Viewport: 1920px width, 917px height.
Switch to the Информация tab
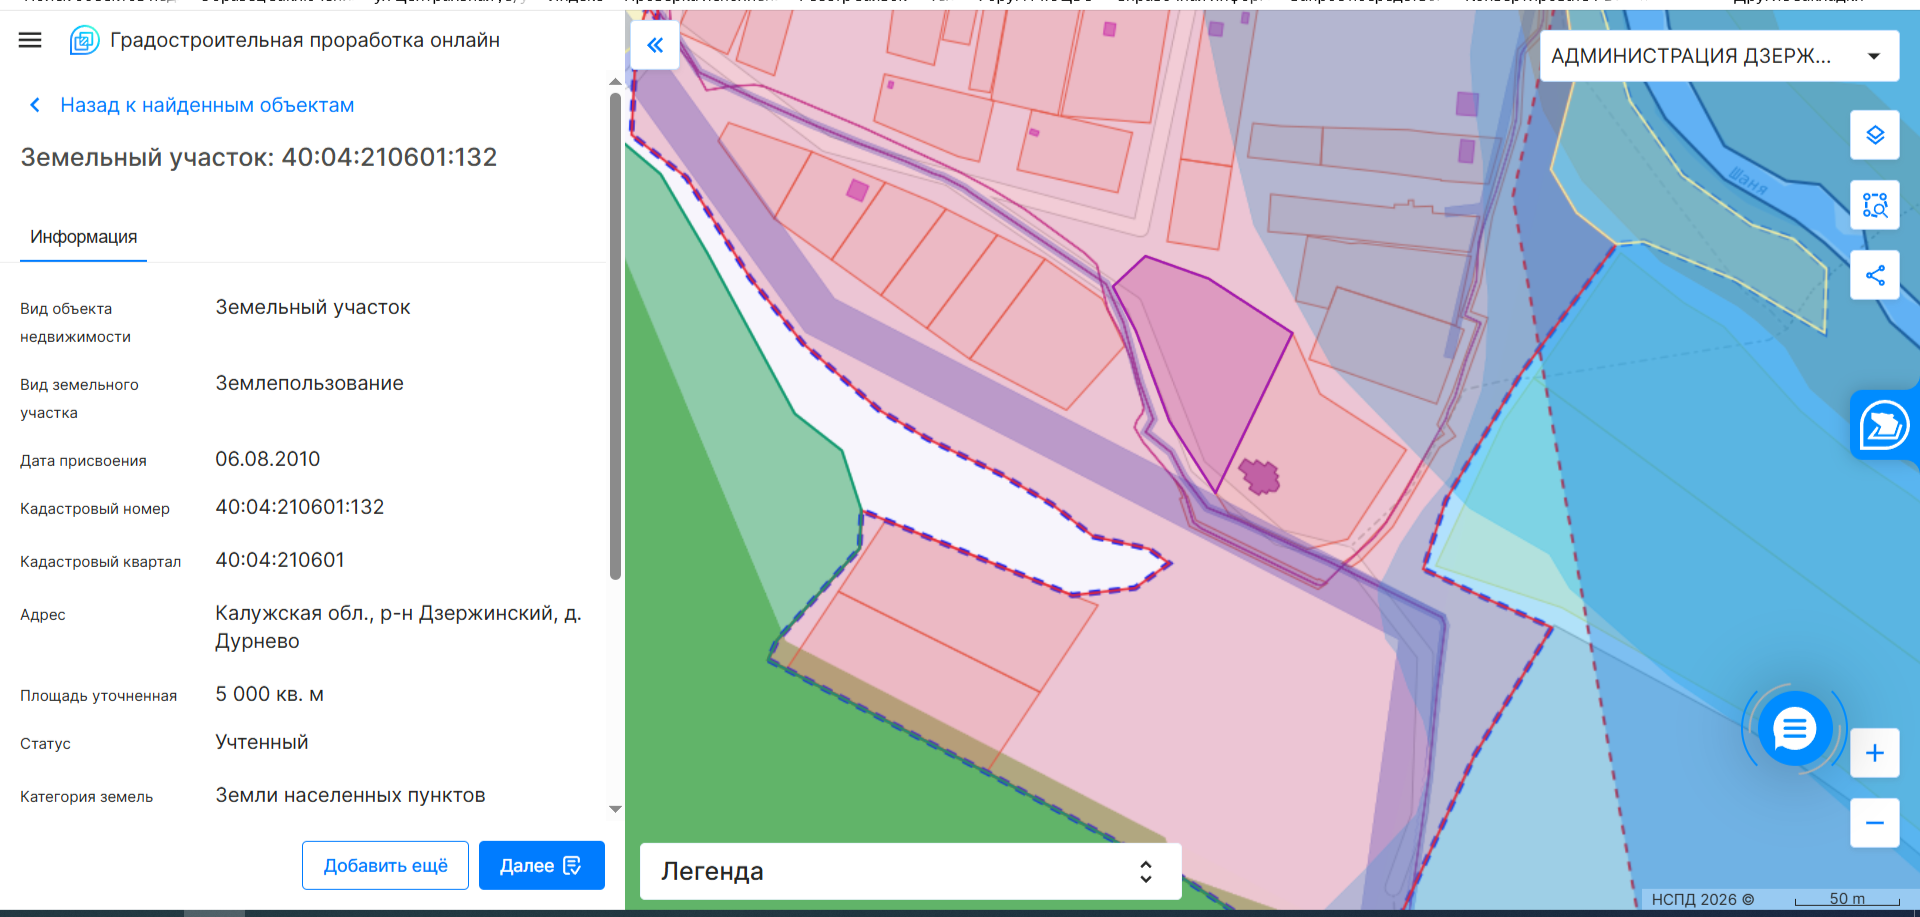[84, 237]
